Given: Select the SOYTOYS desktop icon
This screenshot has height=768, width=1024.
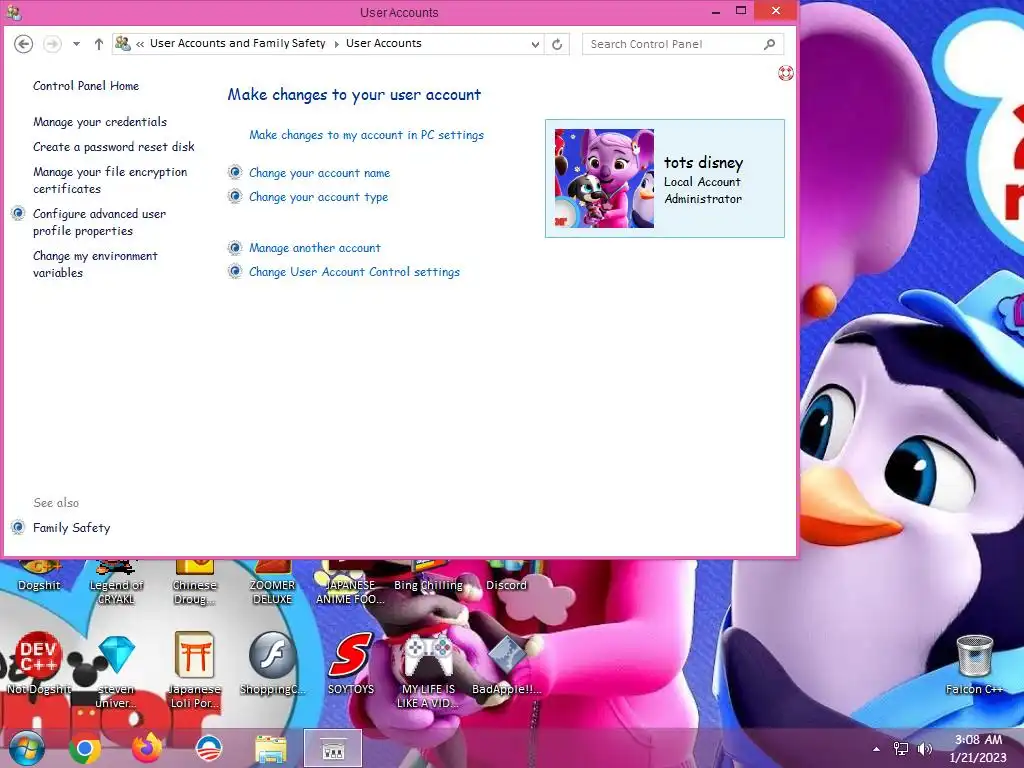Looking at the screenshot, I should pos(351,664).
